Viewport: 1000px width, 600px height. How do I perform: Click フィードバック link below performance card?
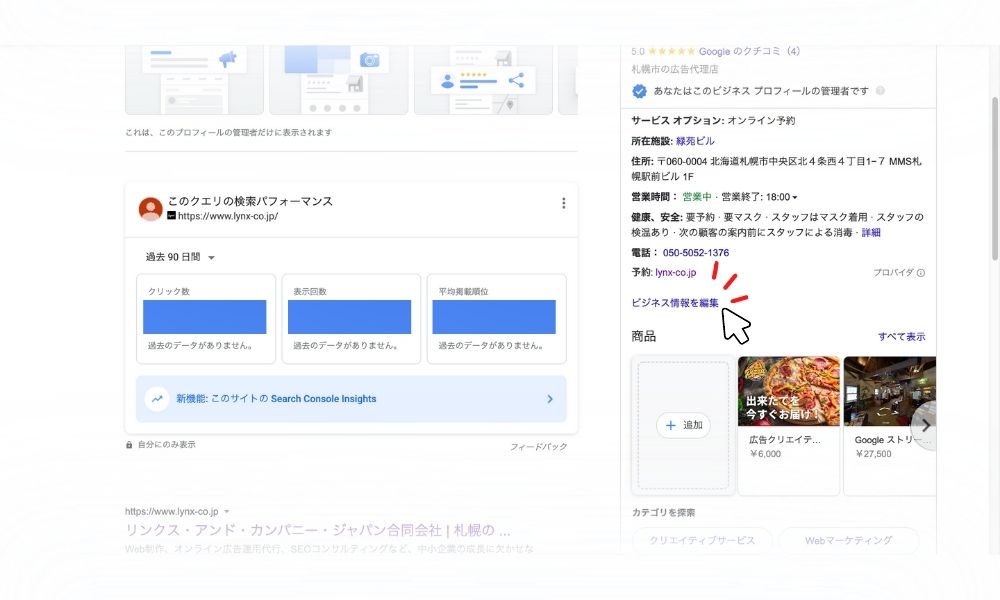click(x=538, y=446)
